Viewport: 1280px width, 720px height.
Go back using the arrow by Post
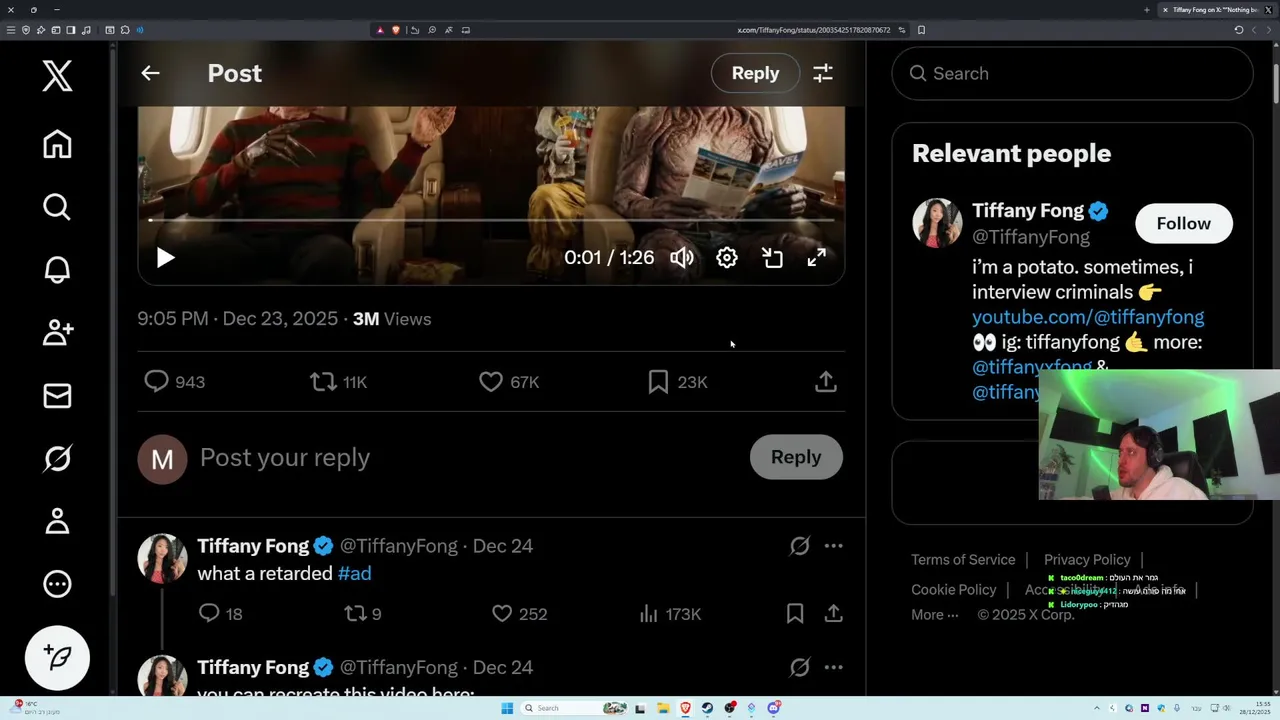[x=150, y=73]
